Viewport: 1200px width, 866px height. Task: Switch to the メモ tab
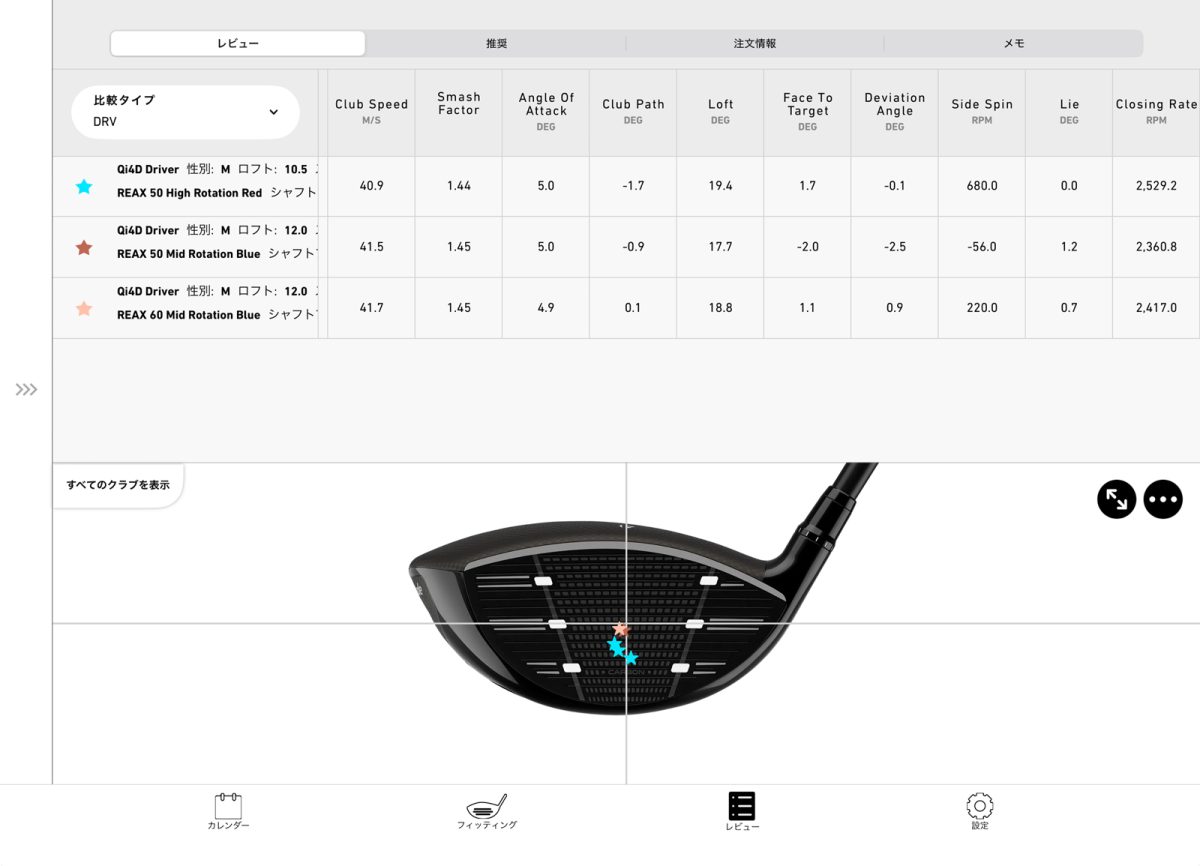[1012, 42]
